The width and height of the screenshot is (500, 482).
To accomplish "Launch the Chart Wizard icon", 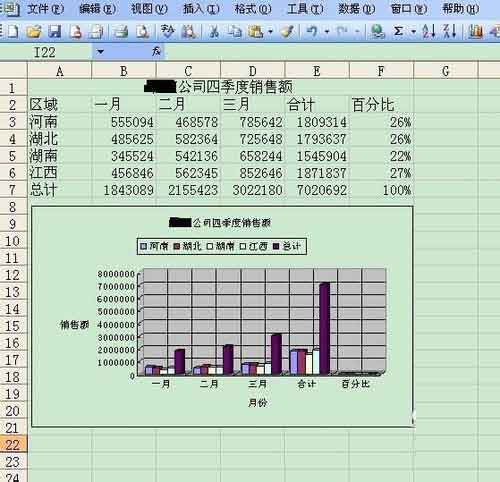I will (x=475, y=31).
